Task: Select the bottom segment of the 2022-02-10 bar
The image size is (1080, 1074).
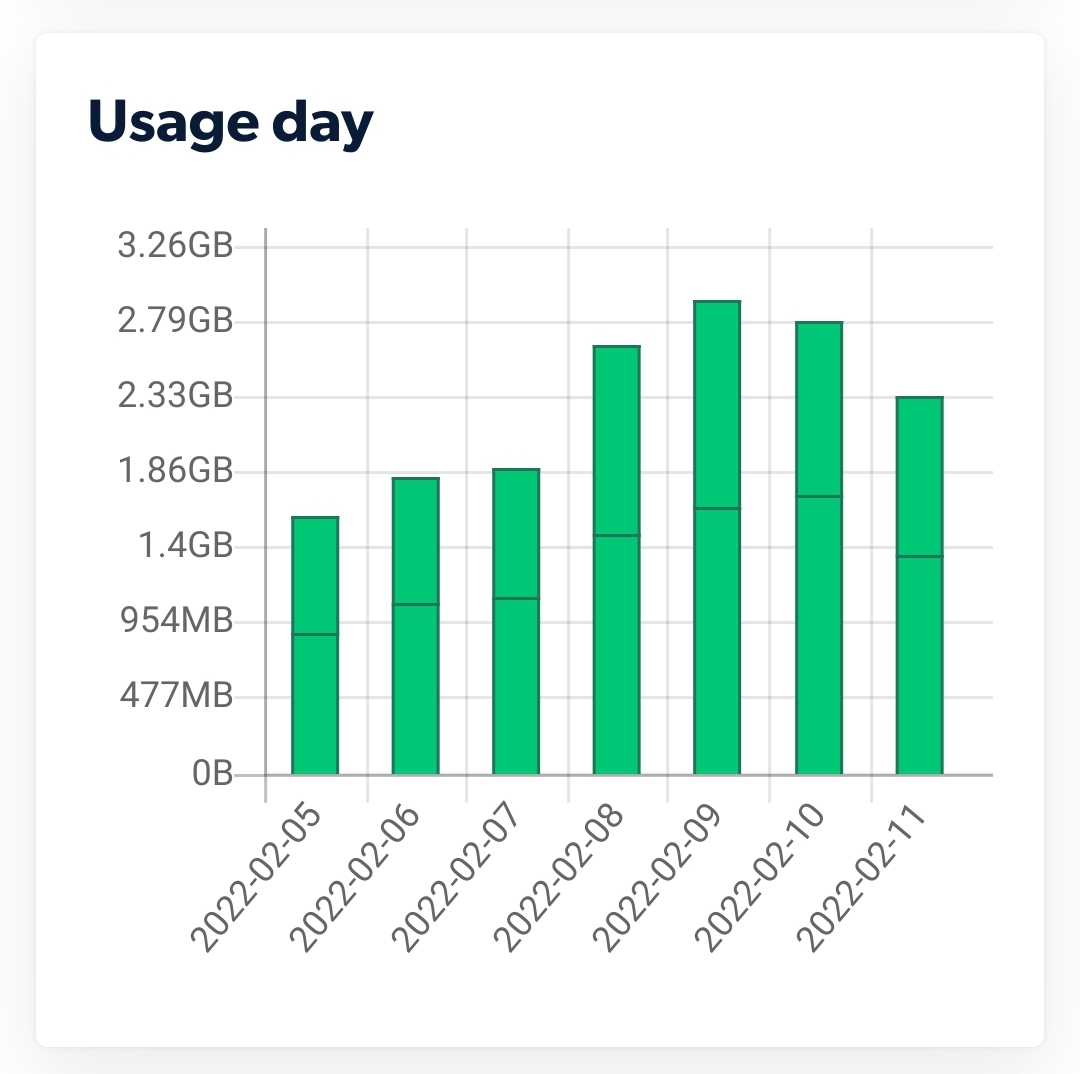Action: point(819,635)
